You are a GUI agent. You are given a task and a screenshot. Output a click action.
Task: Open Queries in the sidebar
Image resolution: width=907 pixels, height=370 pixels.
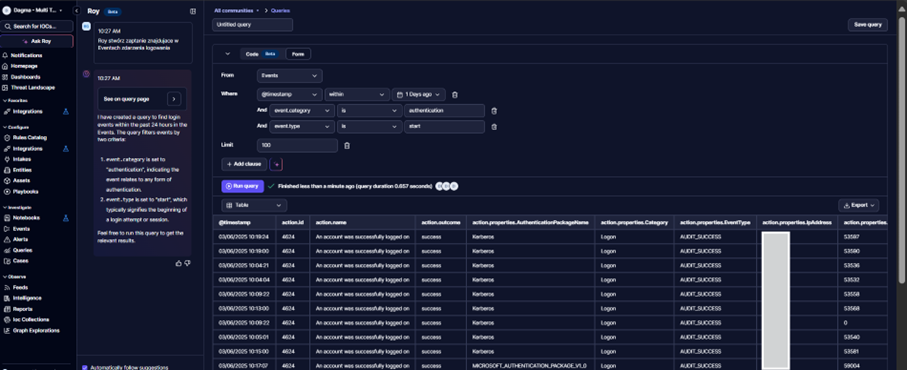pos(23,250)
